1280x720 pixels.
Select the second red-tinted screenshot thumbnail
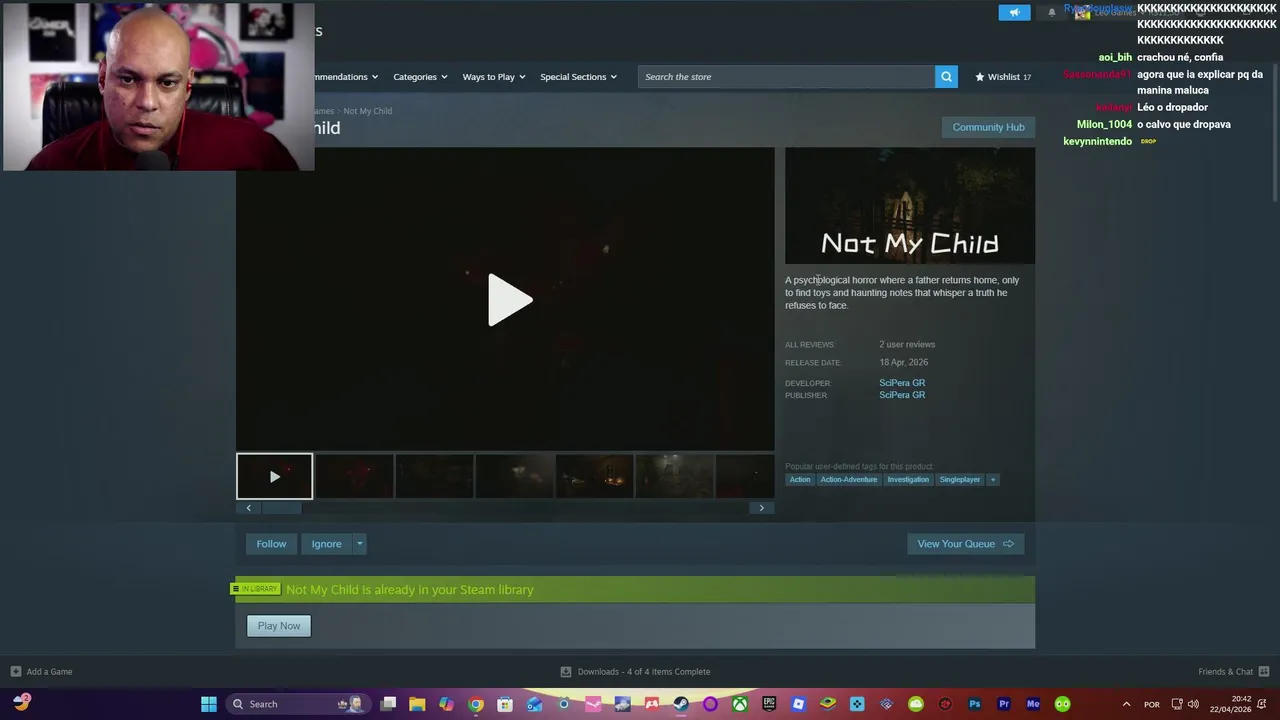tap(354, 476)
